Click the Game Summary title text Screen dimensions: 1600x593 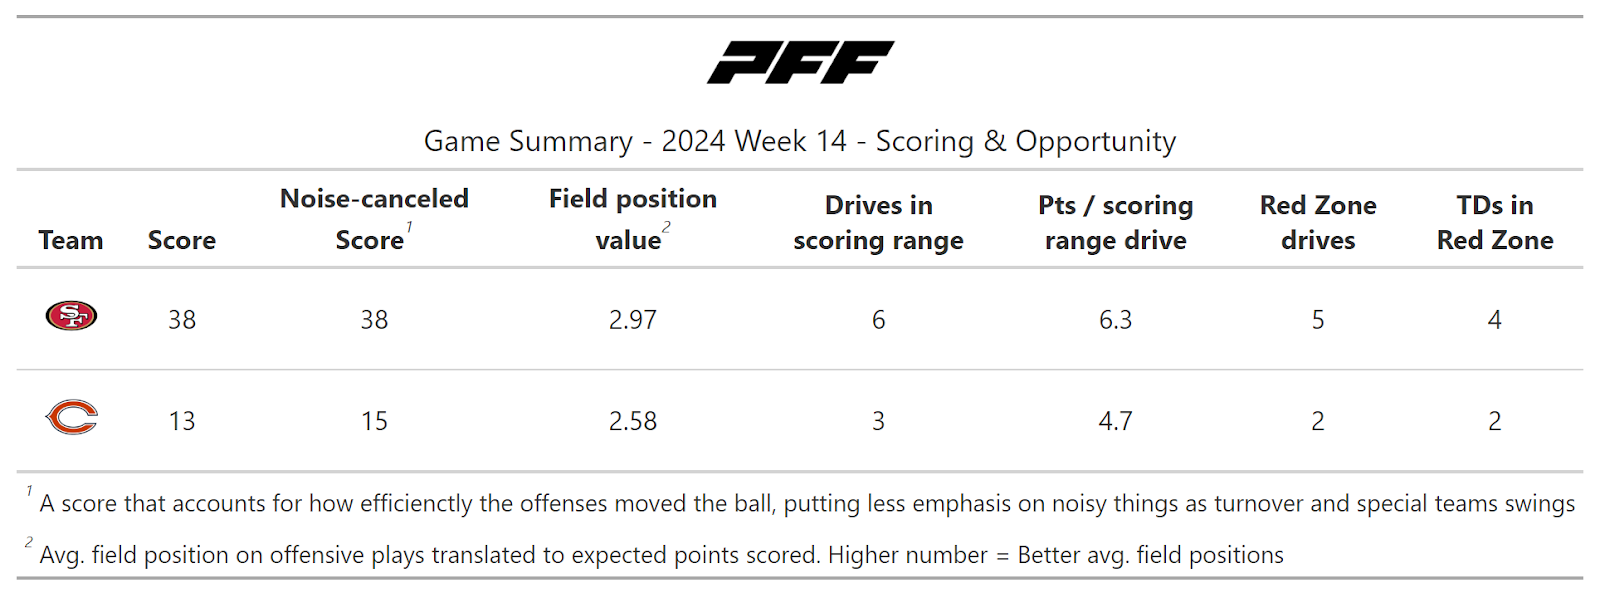800,141
